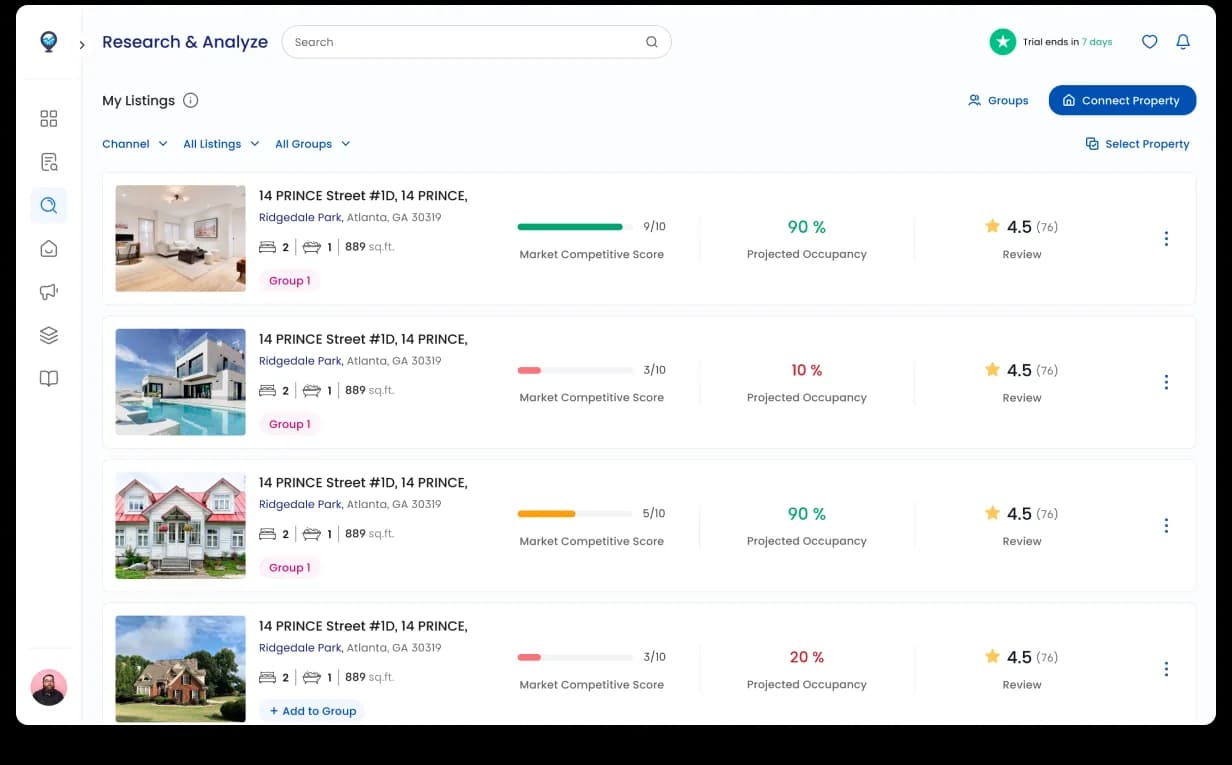Select the Research & Analyze magnifier sidebar icon
Screen dimensions: 1232x765
click(49, 205)
